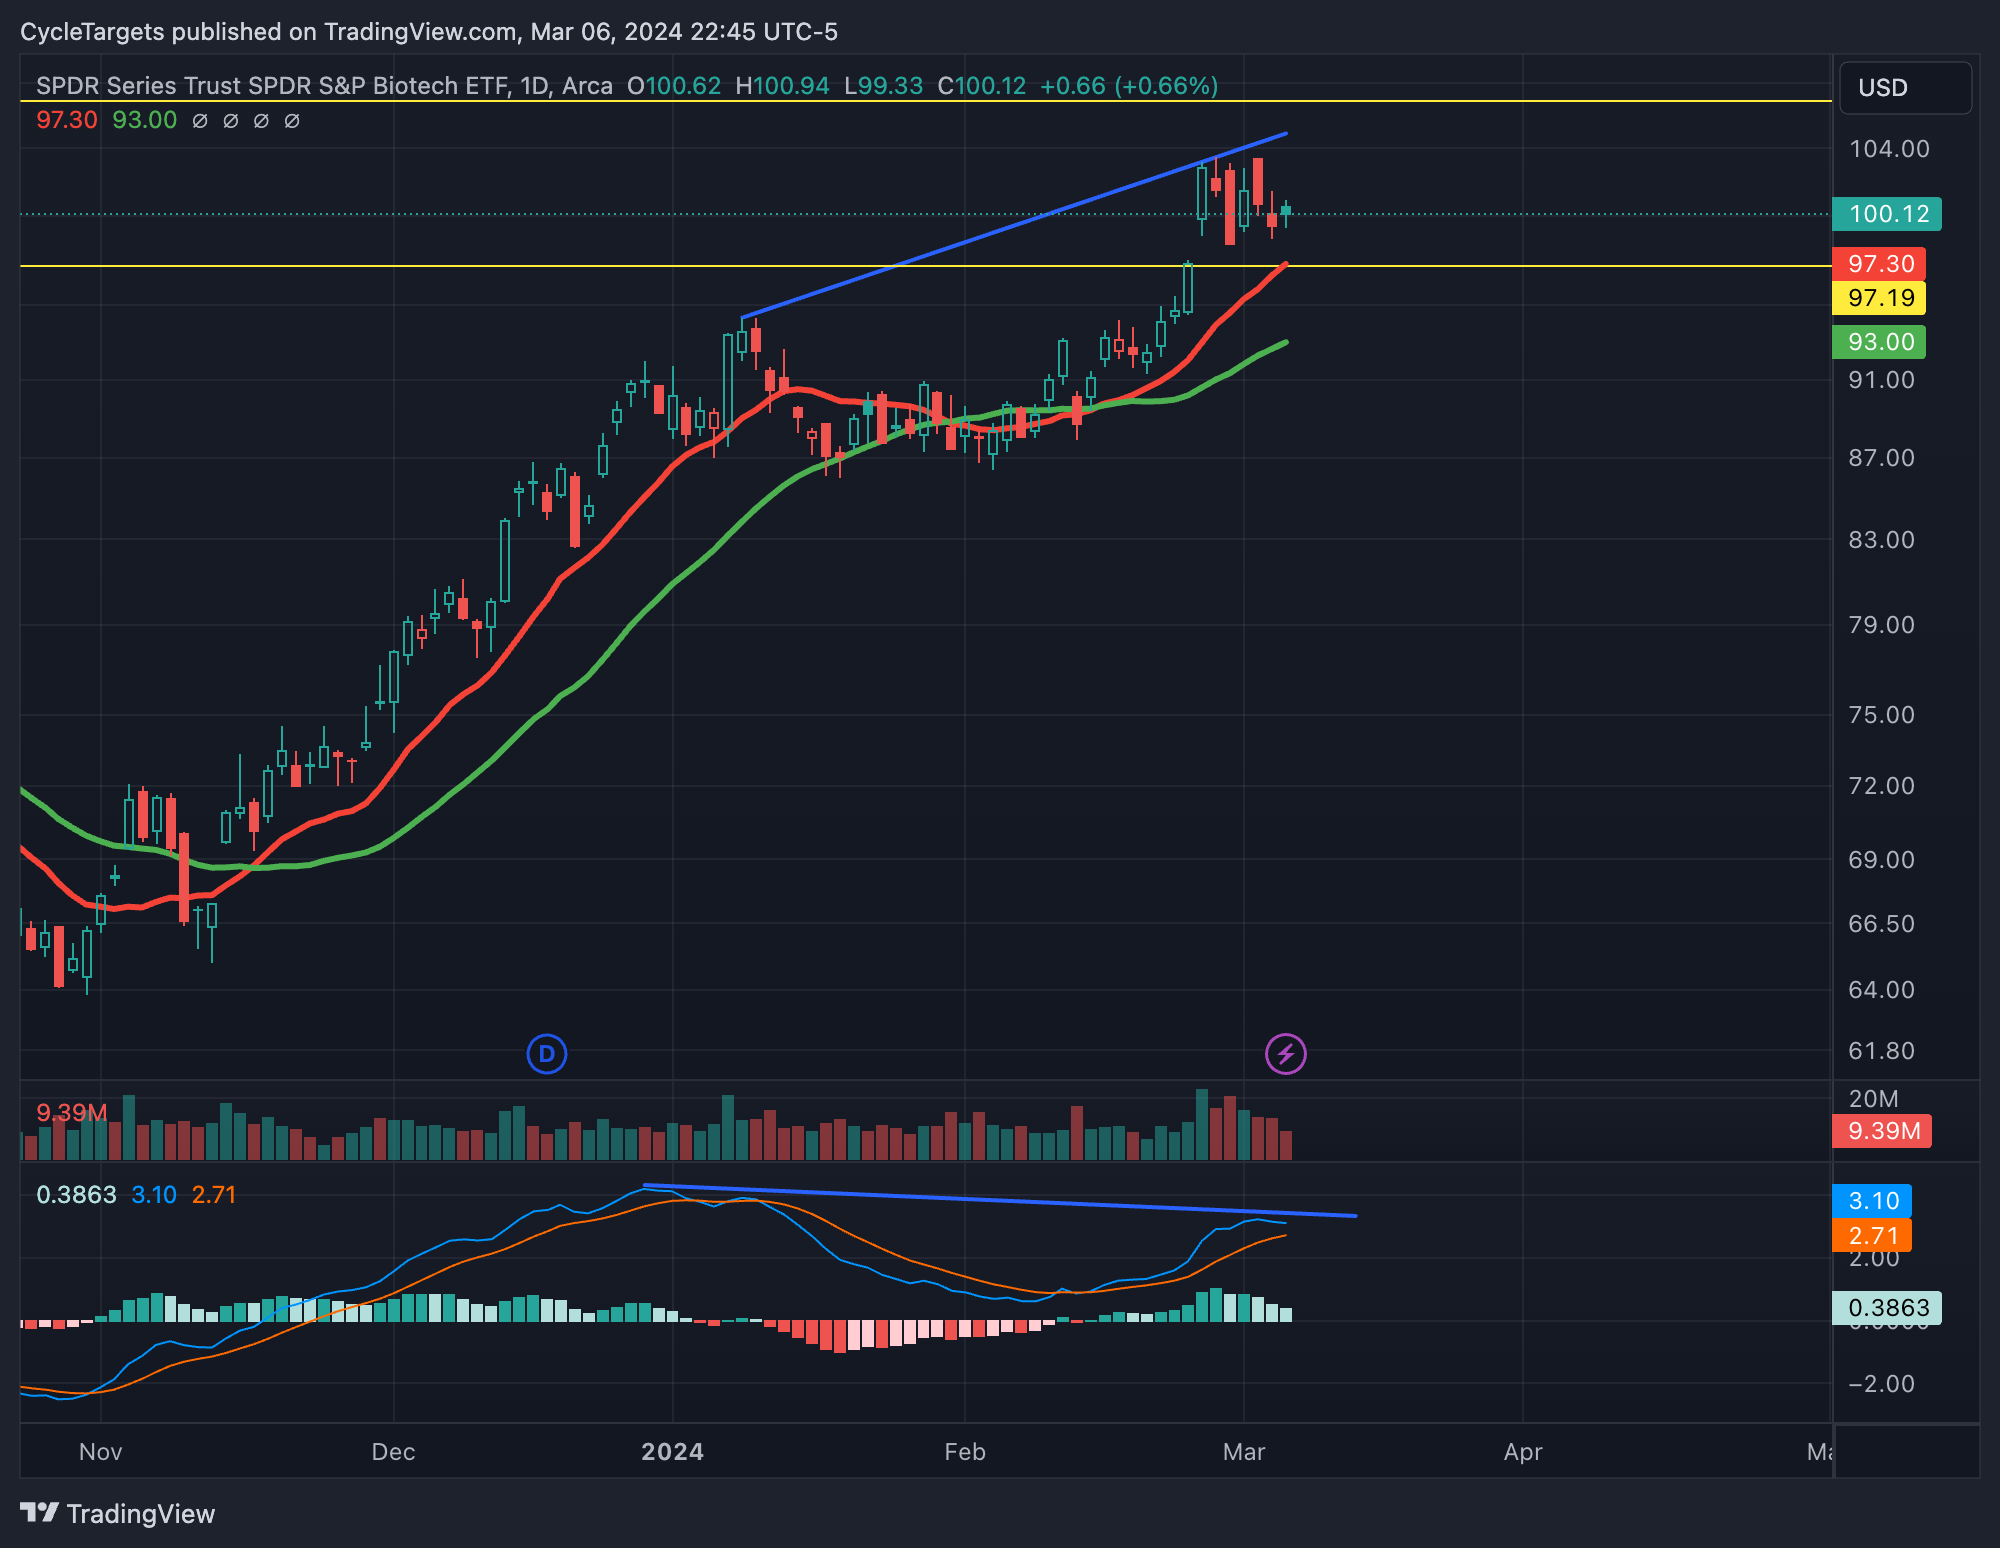Viewport: 2000px width, 1548px height.
Task: Click the Feb label on time axis
Action: pos(965,1452)
